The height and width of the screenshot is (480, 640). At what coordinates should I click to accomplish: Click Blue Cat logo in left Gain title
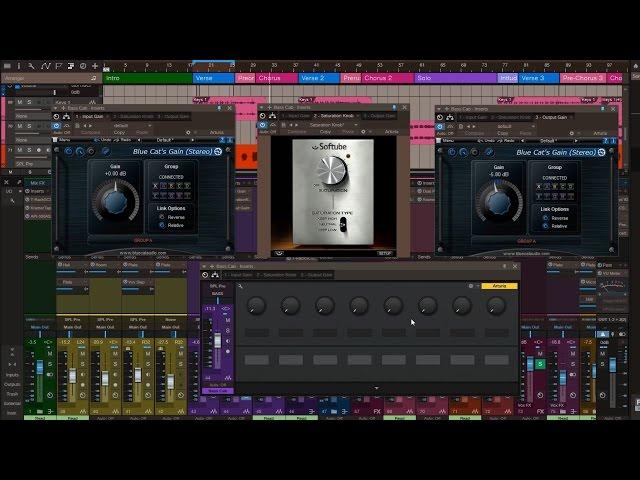point(218,152)
